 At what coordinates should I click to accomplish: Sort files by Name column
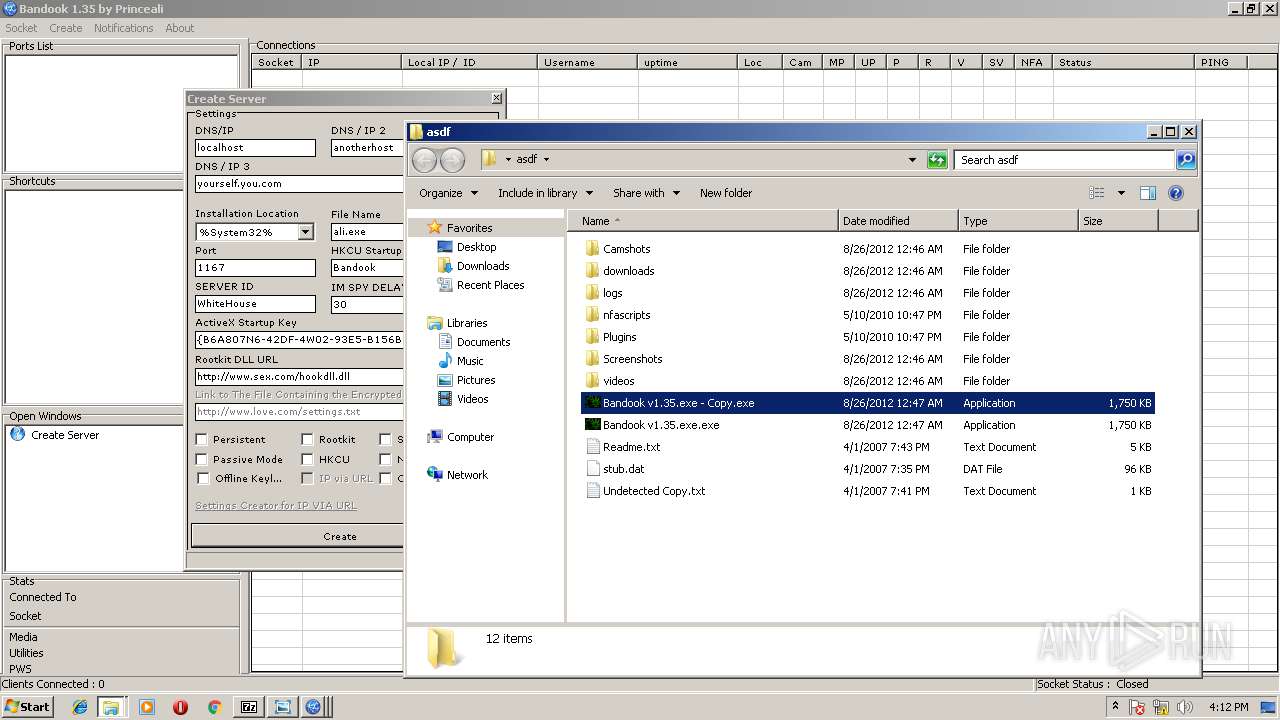703,221
